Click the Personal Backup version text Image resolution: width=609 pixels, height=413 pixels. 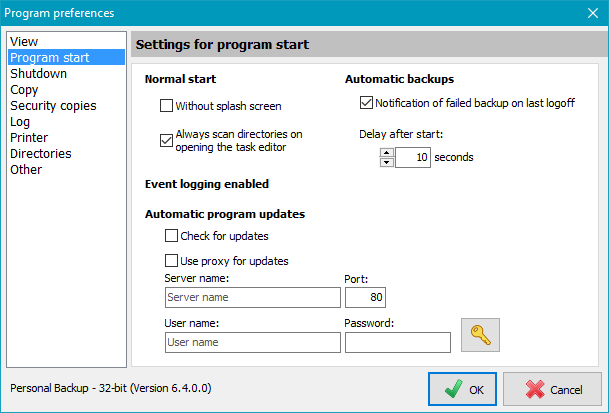[111, 388]
